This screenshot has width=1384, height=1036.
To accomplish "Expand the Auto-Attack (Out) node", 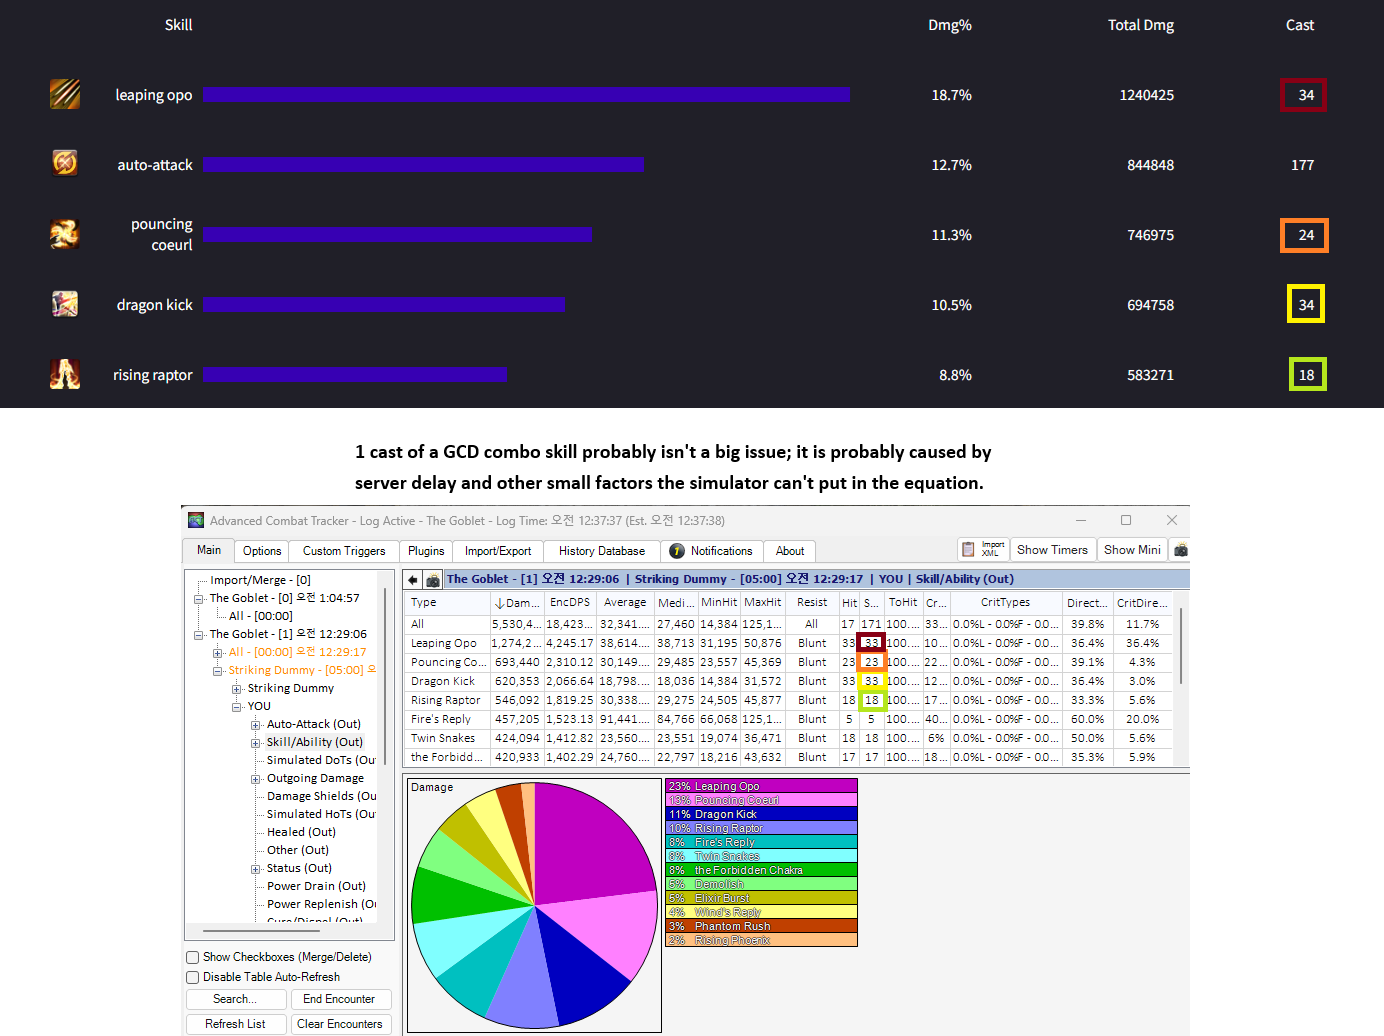I will [x=256, y=724].
